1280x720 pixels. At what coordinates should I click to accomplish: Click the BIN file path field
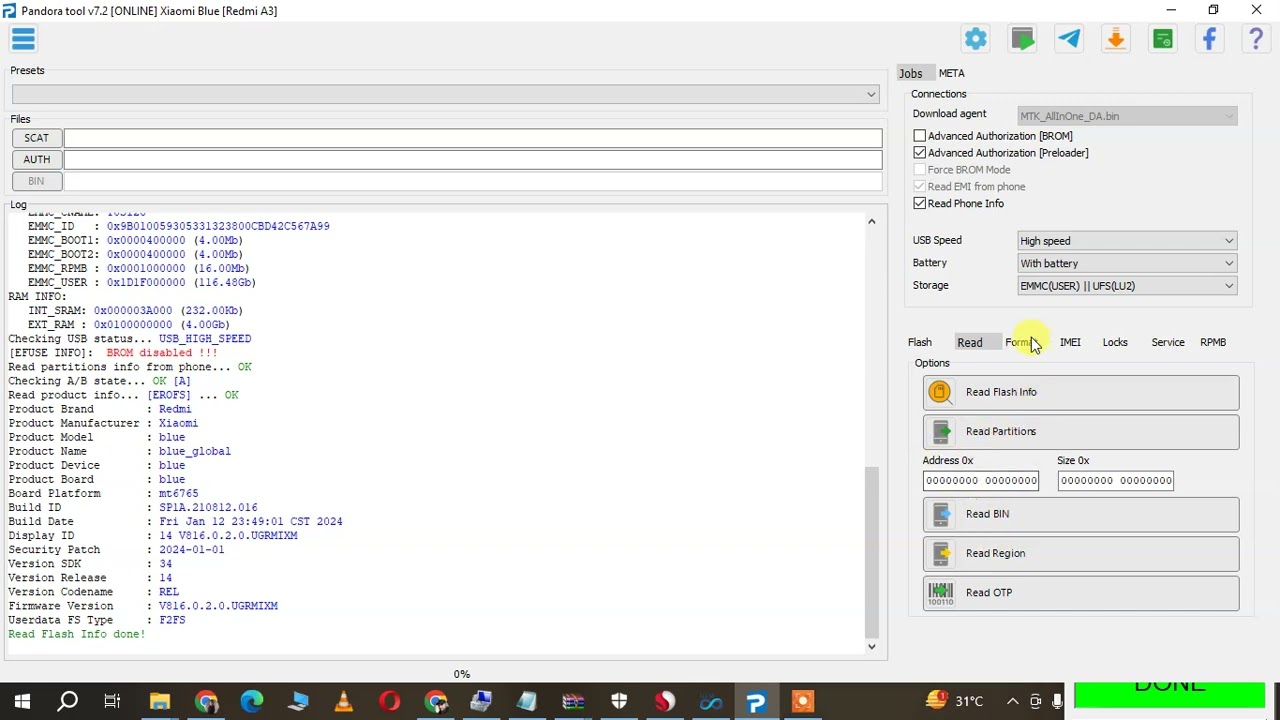(473, 182)
